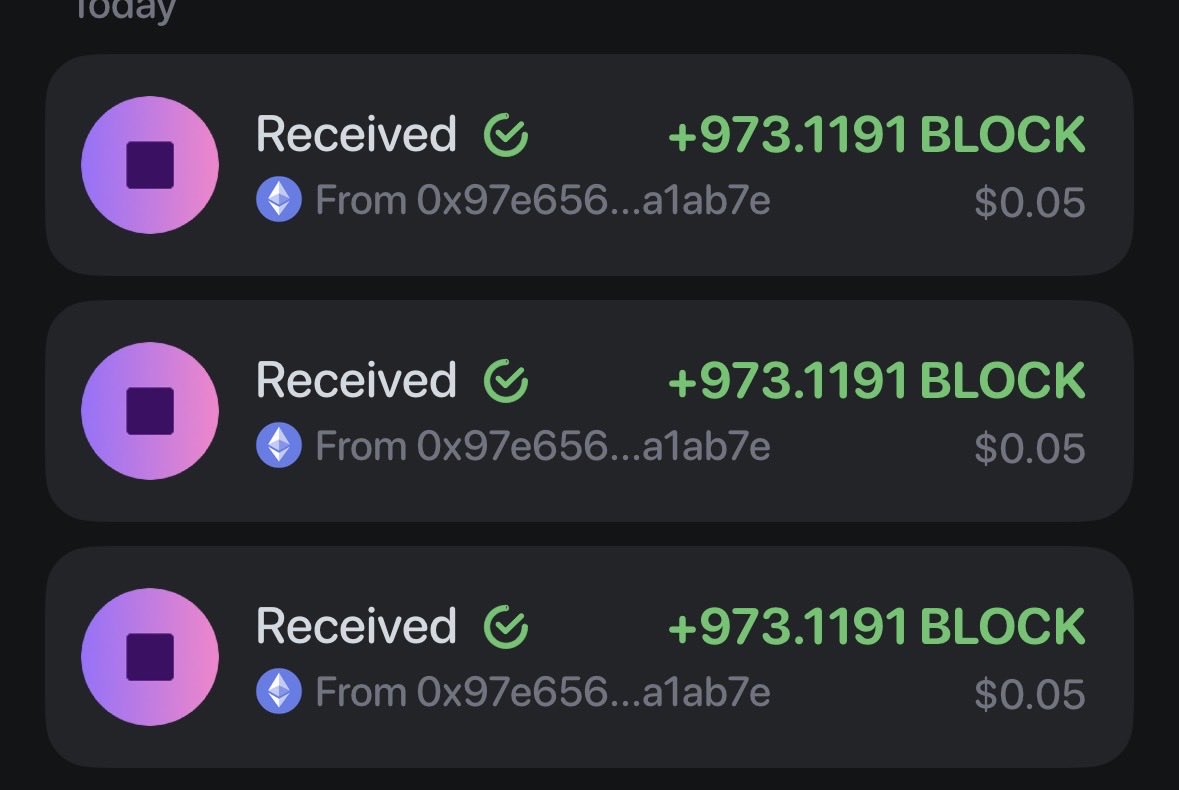Tap the BLOCK token icon in the bottom transaction
Screen dimensions: 1179x790
pos(150,657)
